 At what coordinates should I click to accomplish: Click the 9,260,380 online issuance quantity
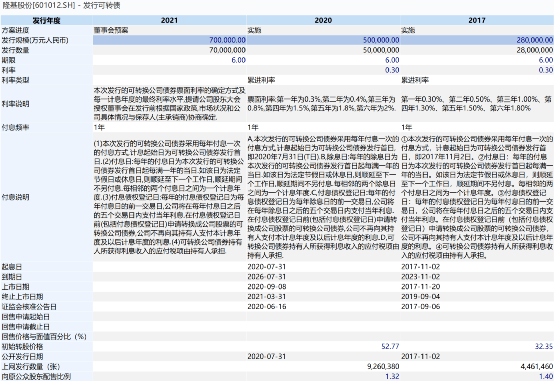[383, 367]
